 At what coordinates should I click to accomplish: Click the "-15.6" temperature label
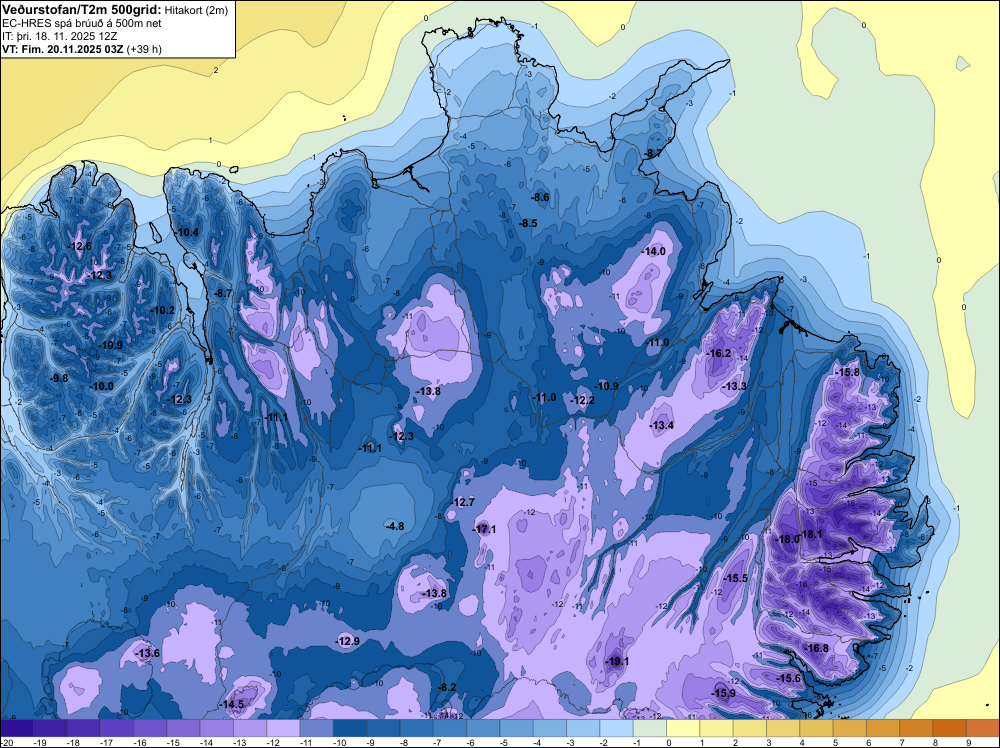(x=789, y=678)
